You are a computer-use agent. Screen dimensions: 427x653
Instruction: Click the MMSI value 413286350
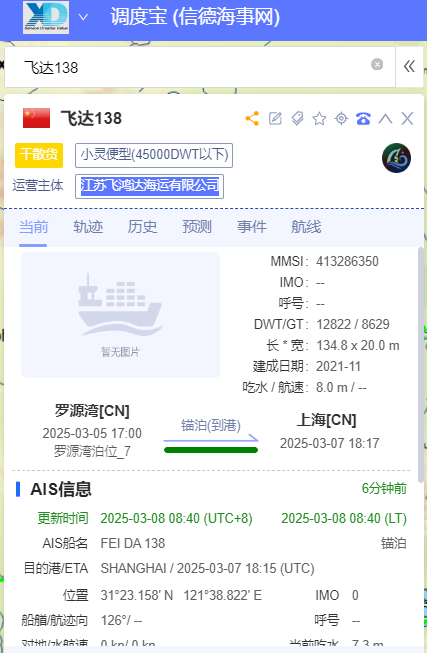[x=347, y=262]
